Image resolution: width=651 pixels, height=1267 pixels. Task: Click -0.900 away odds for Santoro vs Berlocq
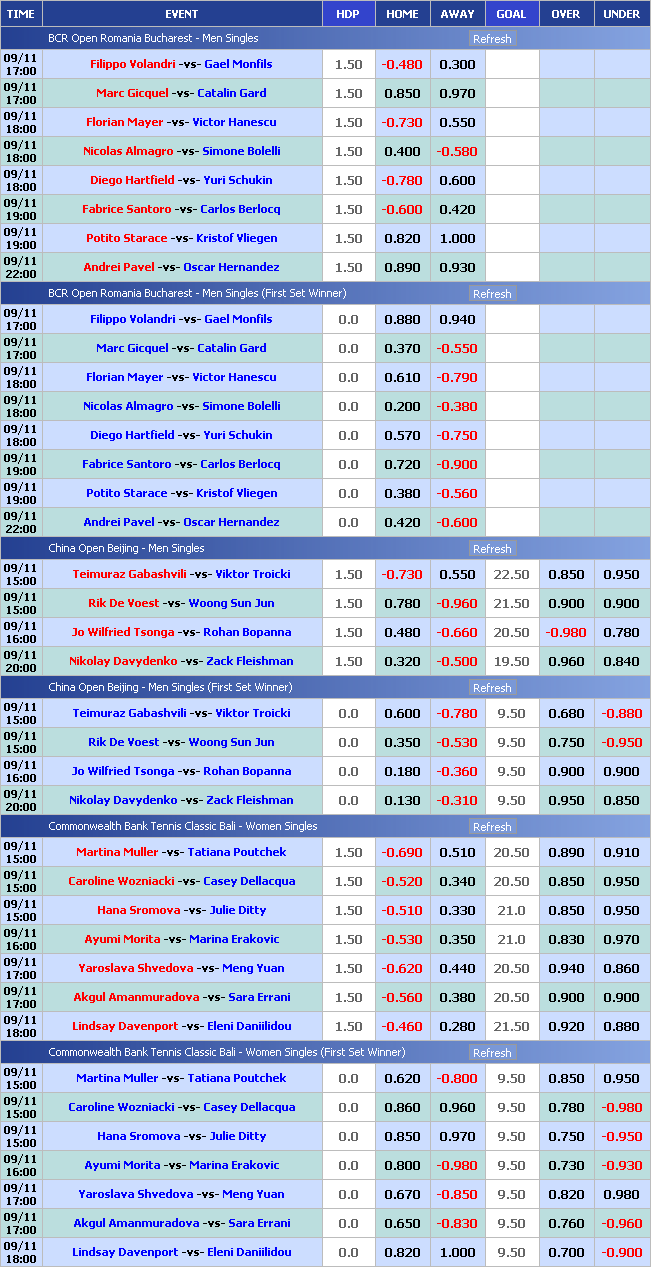[x=457, y=464]
